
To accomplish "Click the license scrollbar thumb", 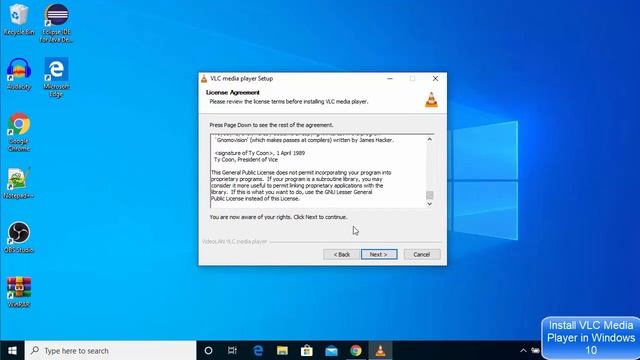I will pos(429,195).
